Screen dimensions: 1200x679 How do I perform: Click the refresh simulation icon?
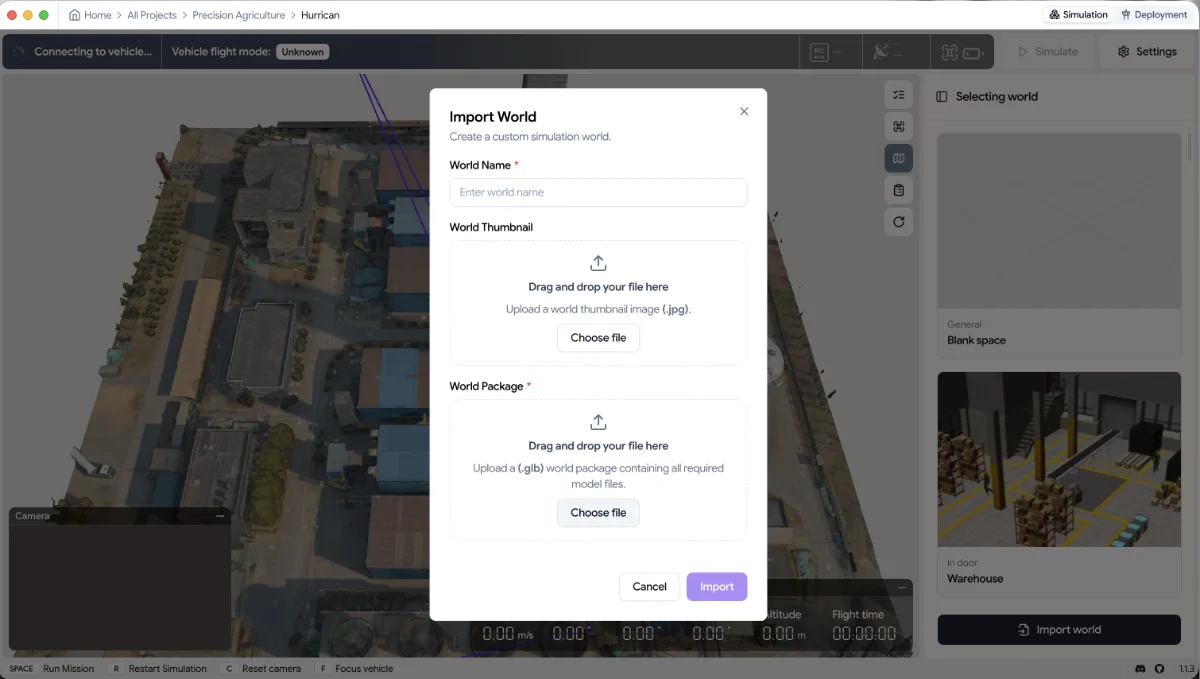pyautogui.click(x=898, y=222)
